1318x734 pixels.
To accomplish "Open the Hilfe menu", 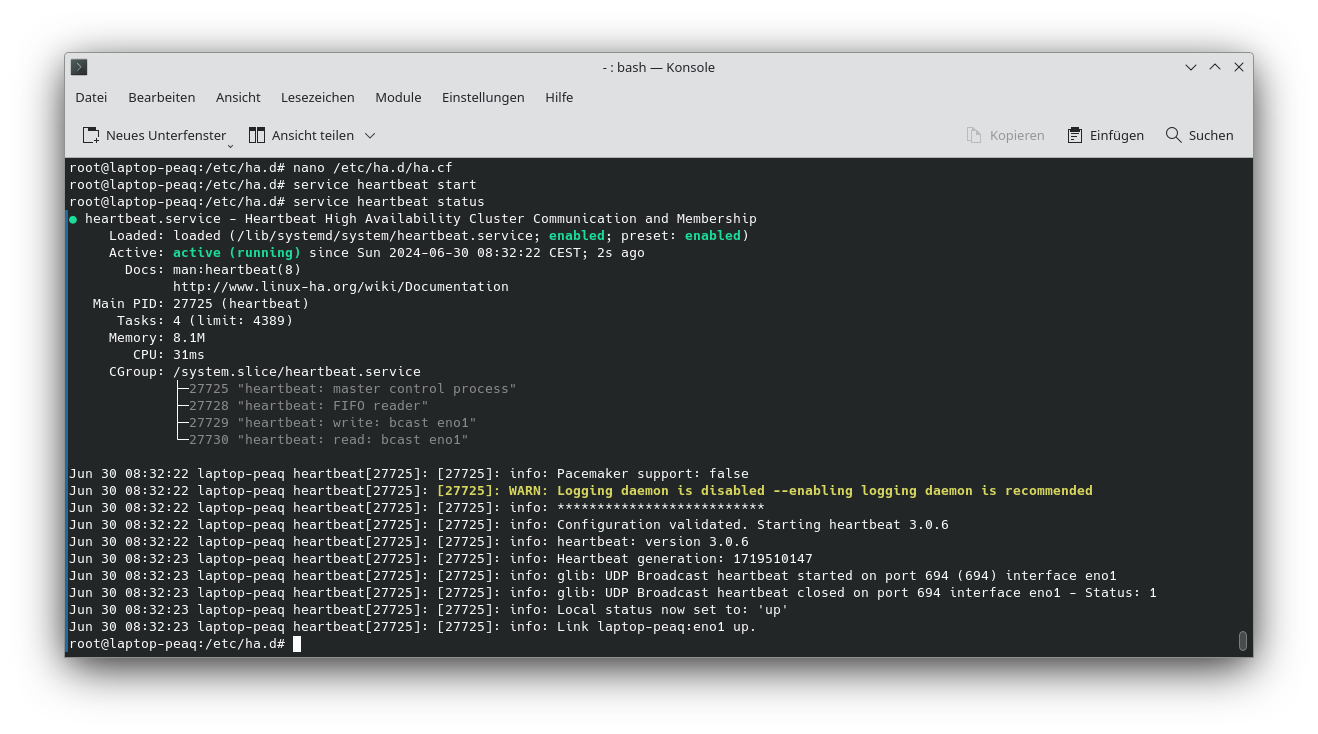I will coord(559,97).
